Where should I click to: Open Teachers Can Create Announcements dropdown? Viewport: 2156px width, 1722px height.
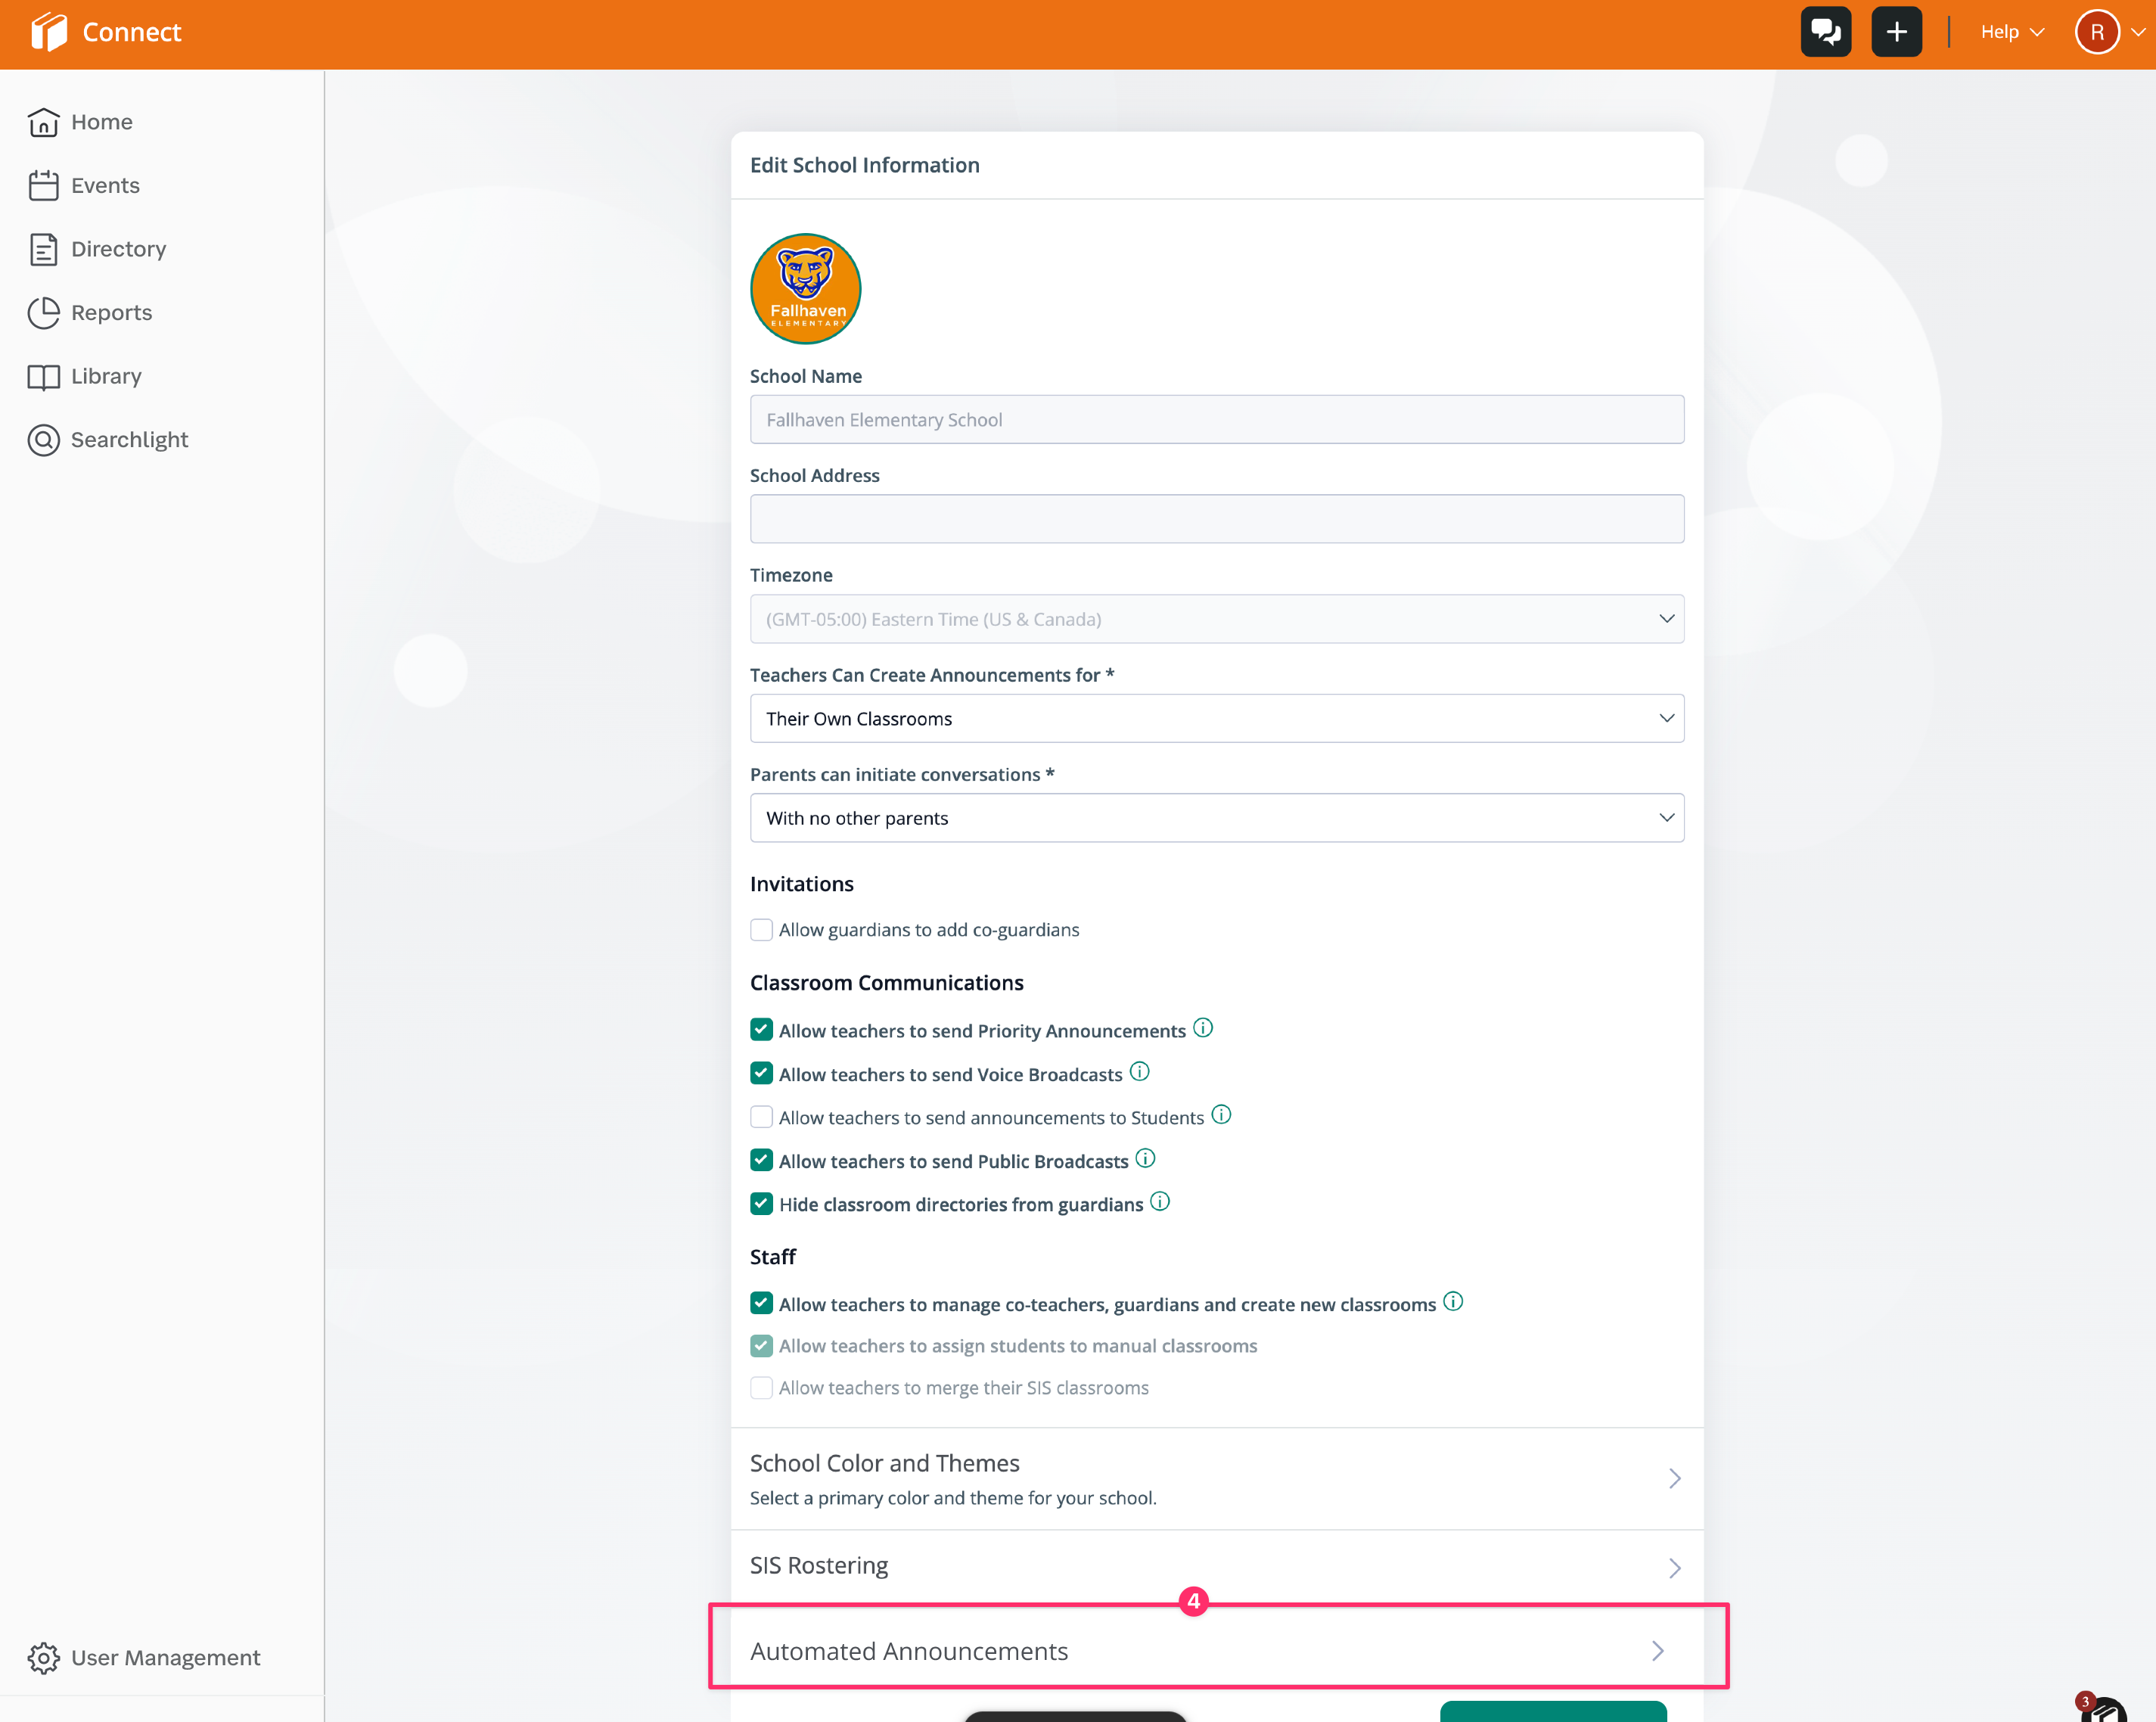1216,718
